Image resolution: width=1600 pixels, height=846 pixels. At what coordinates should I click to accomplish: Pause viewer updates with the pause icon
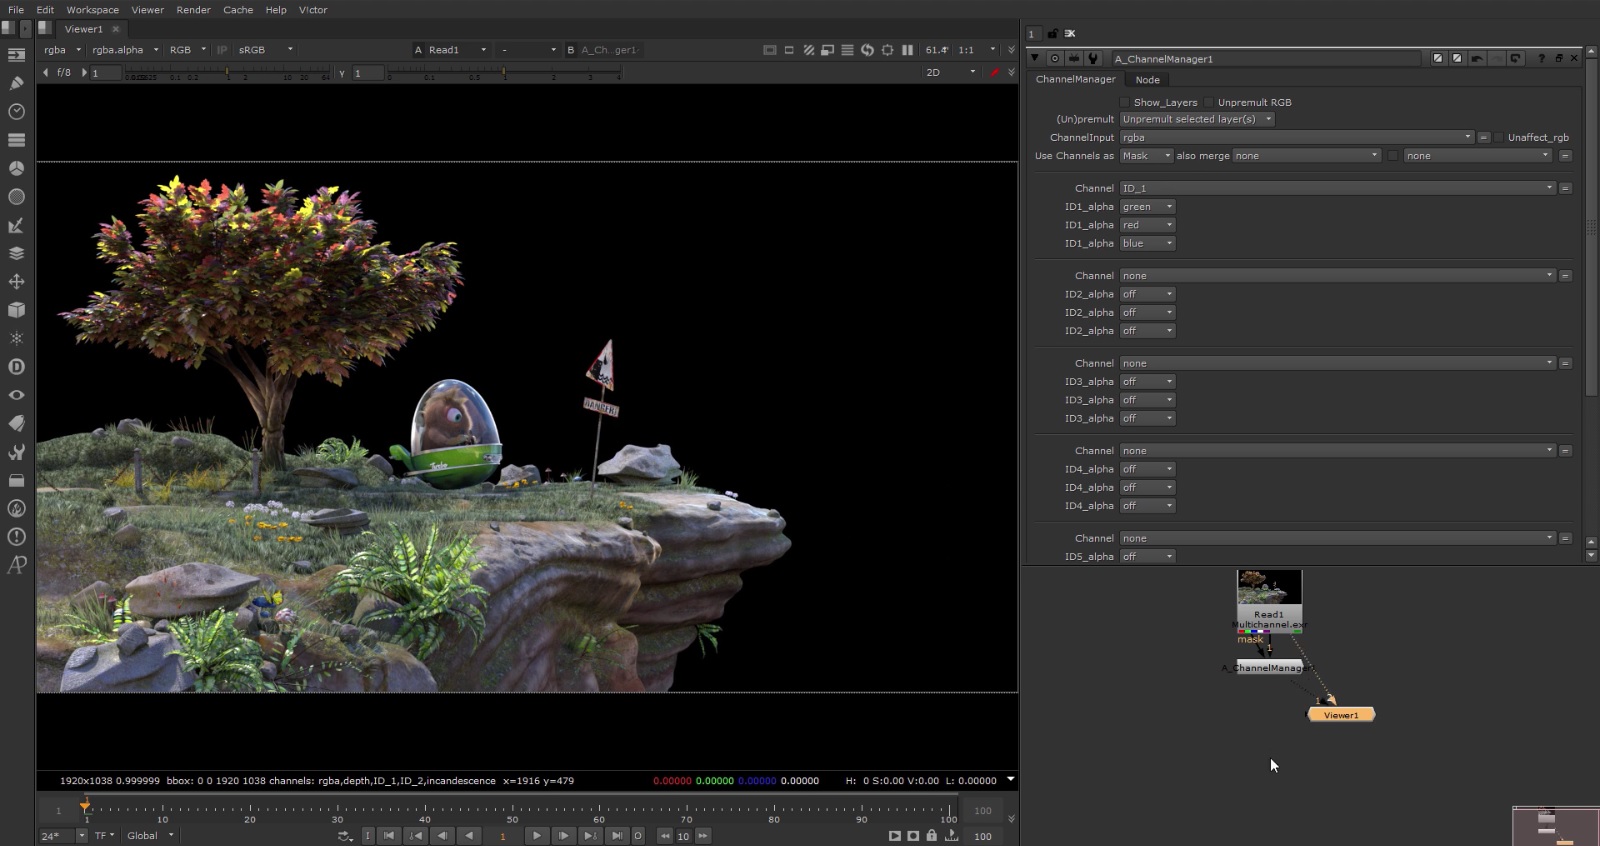pos(907,50)
